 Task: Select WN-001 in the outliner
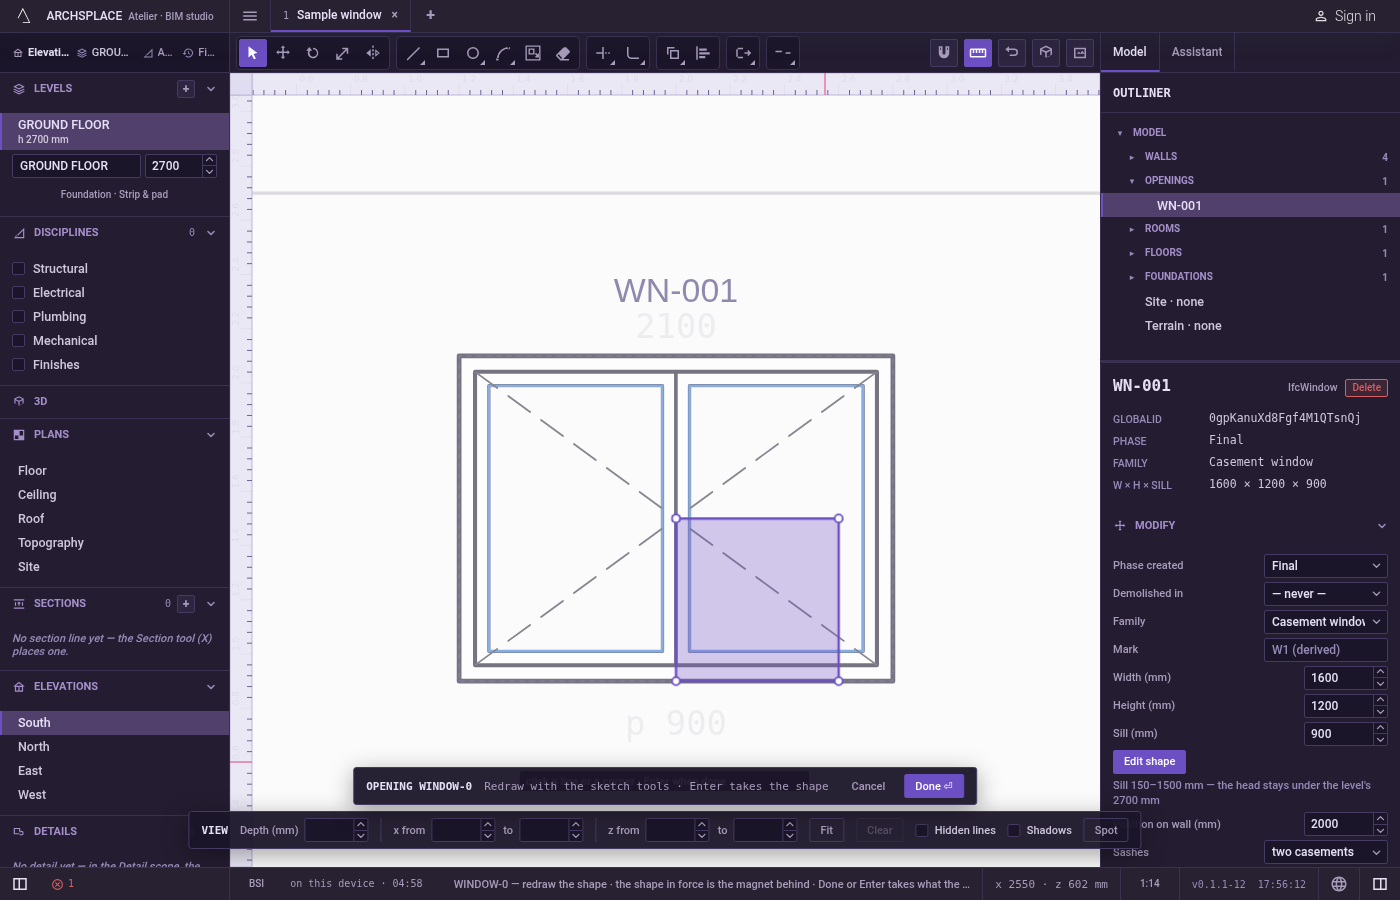coord(1250,205)
